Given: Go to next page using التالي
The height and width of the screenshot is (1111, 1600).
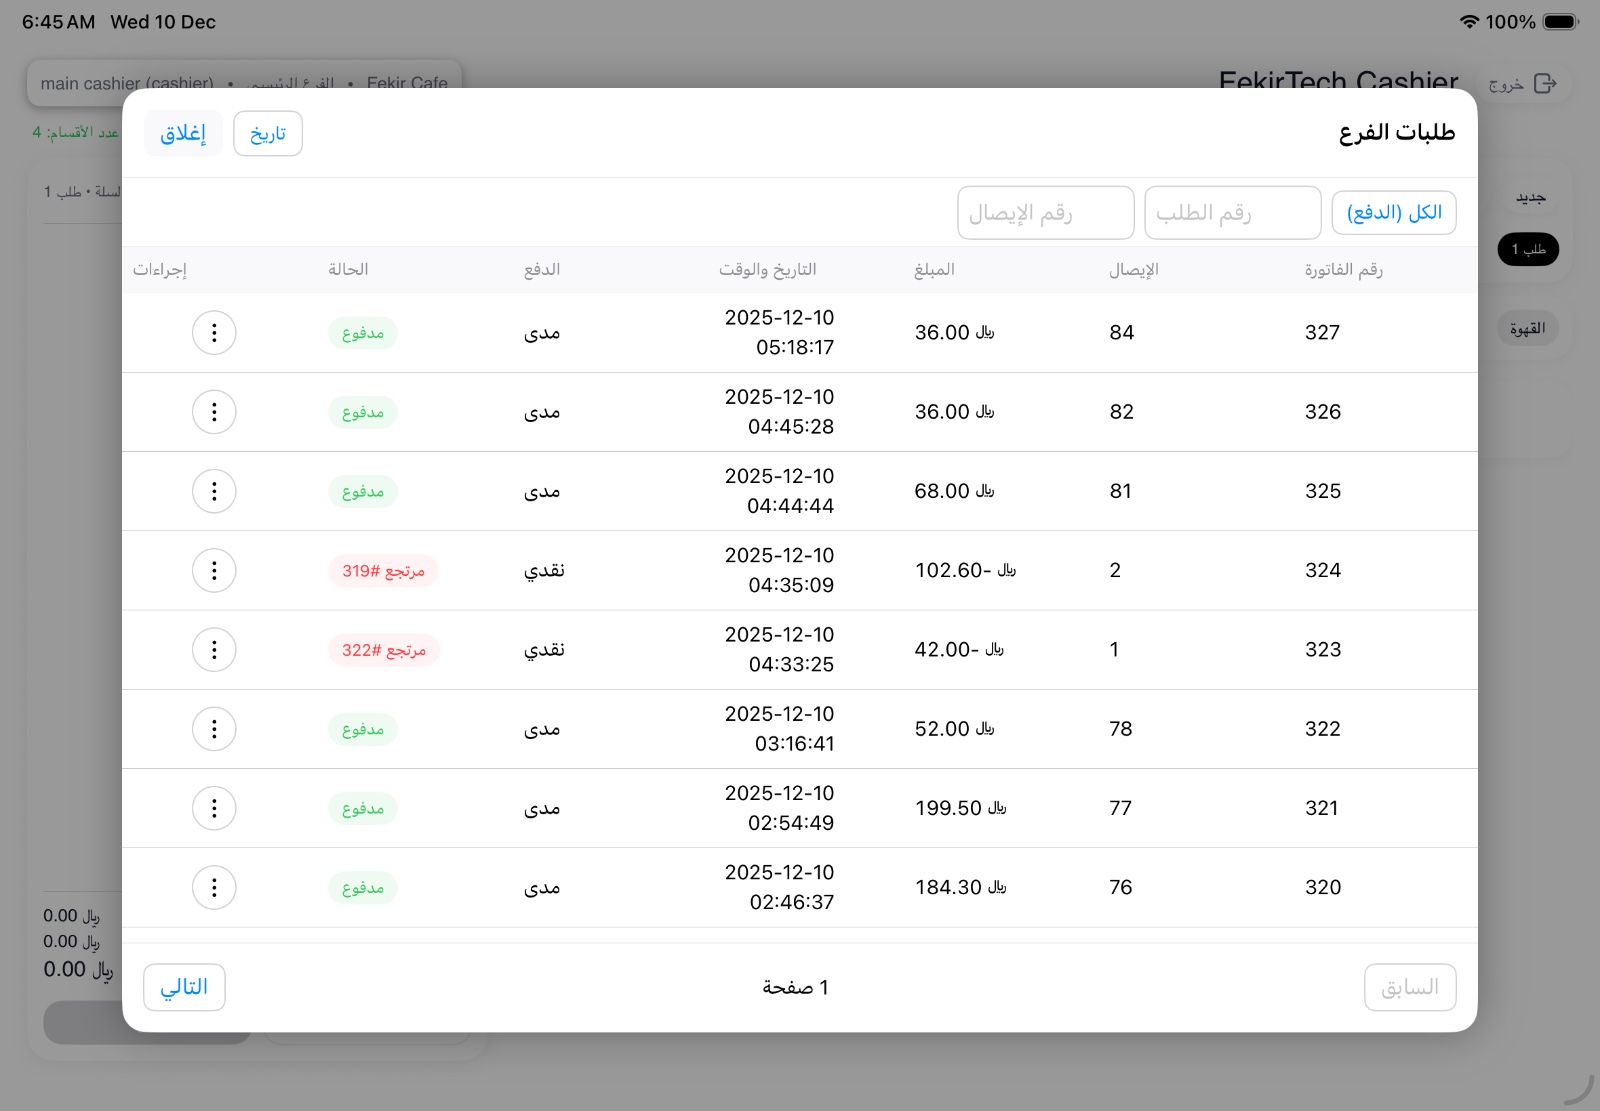Looking at the screenshot, I should point(184,987).
